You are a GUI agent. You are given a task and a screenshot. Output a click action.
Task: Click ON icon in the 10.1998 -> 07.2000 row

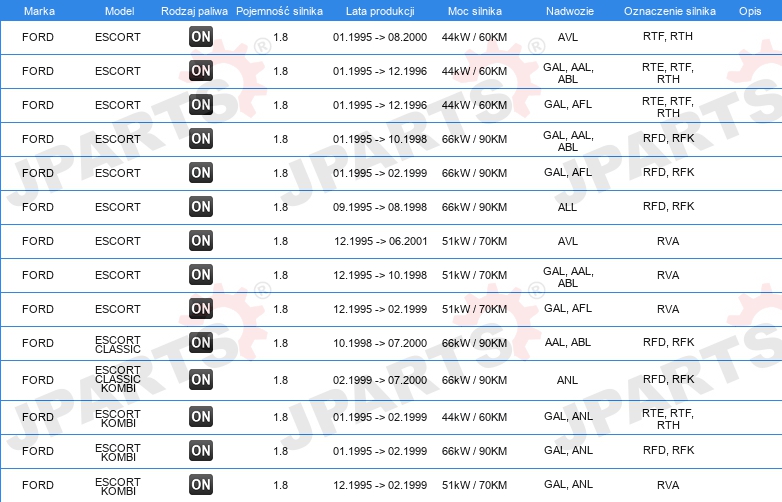point(201,342)
